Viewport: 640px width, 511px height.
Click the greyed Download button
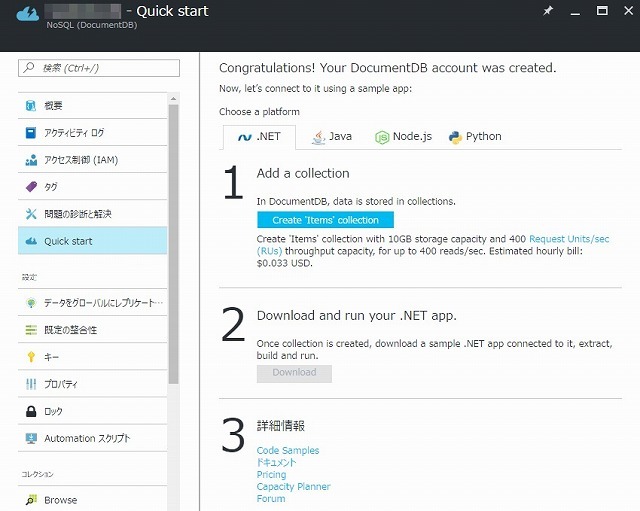294,373
